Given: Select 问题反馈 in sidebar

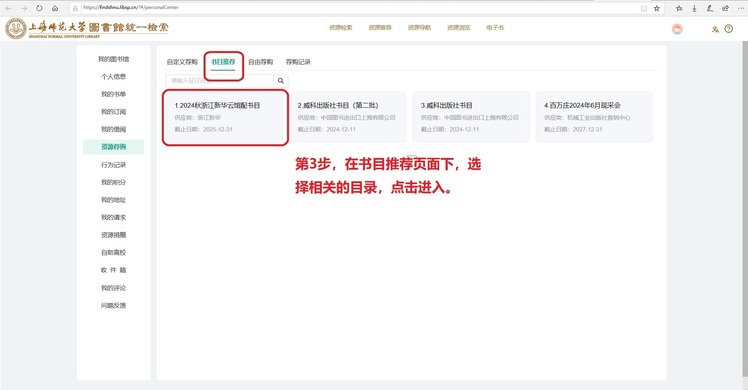Looking at the screenshot, I should tap(114, 306).
